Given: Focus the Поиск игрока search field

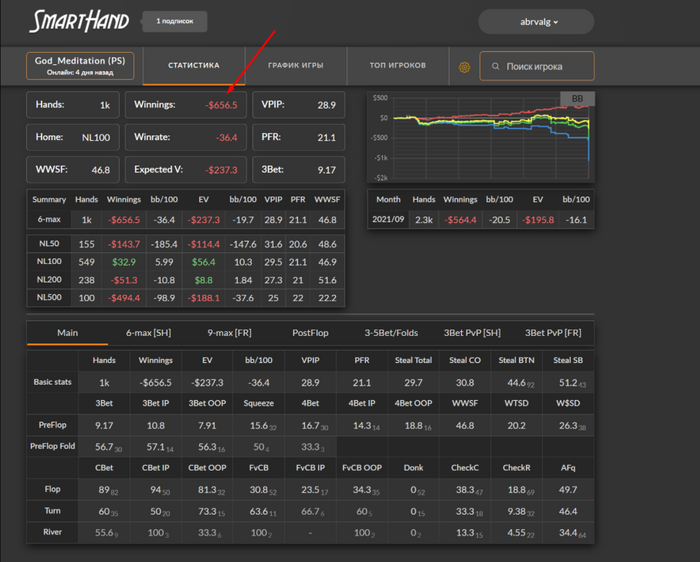Looking at the screenshot, I should coord(537,66).
